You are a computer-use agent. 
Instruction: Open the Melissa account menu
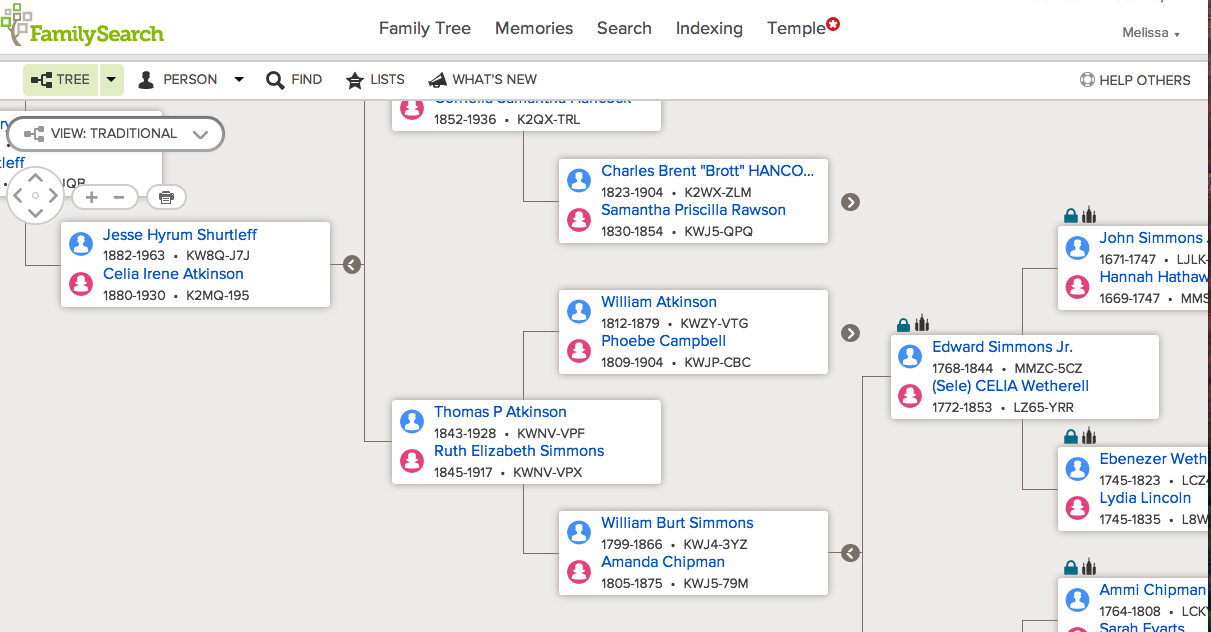click(x=1151, y=33)
